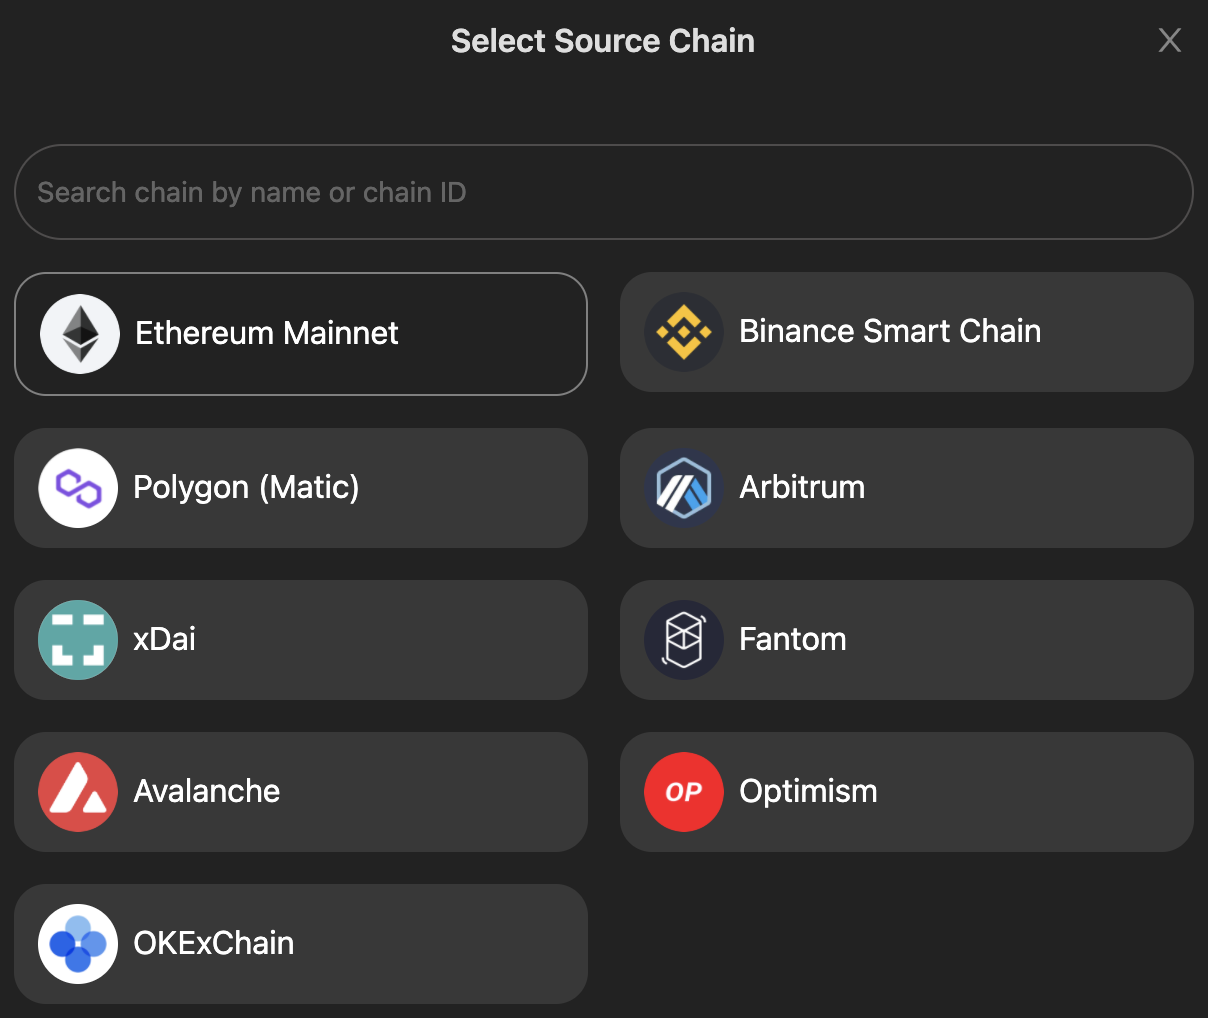
Task: Pick Arbitrum from the chain list
Action: 907,488
